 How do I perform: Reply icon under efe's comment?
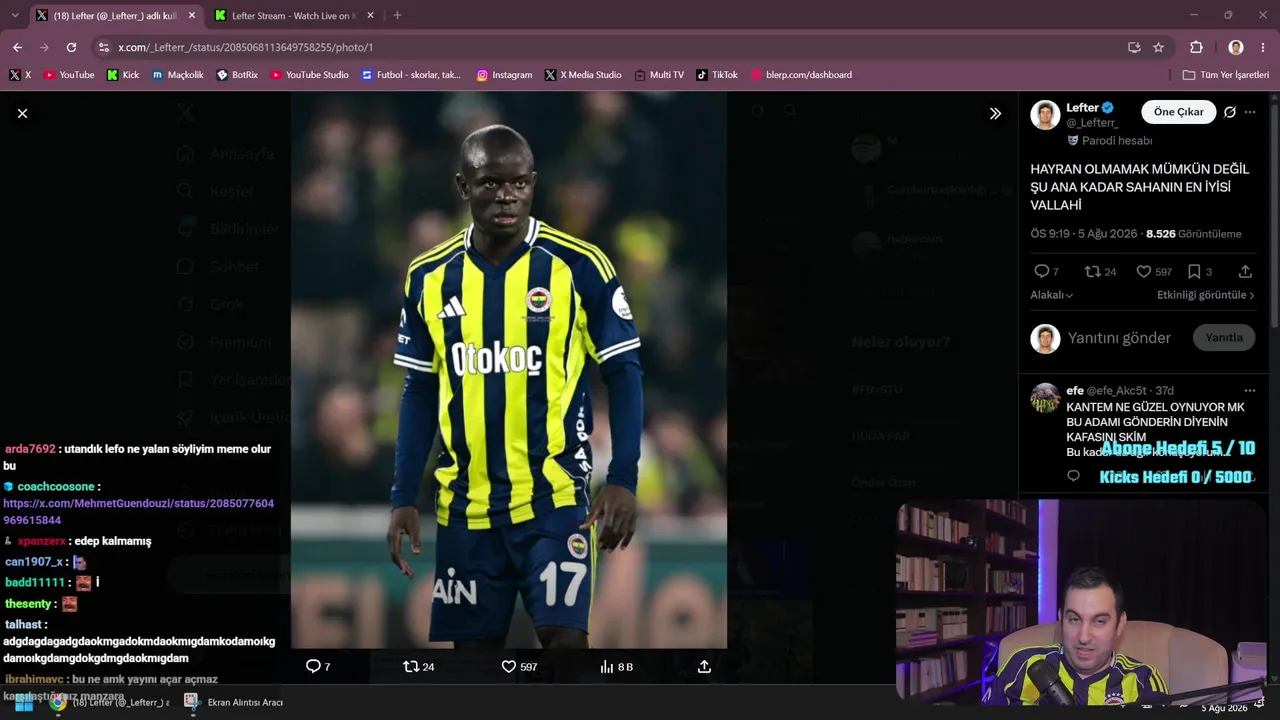tap(1074, 476)
